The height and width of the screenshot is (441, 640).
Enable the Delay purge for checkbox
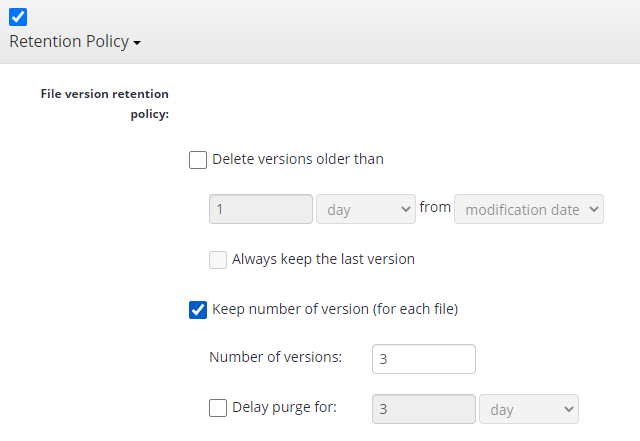[218, 408]
